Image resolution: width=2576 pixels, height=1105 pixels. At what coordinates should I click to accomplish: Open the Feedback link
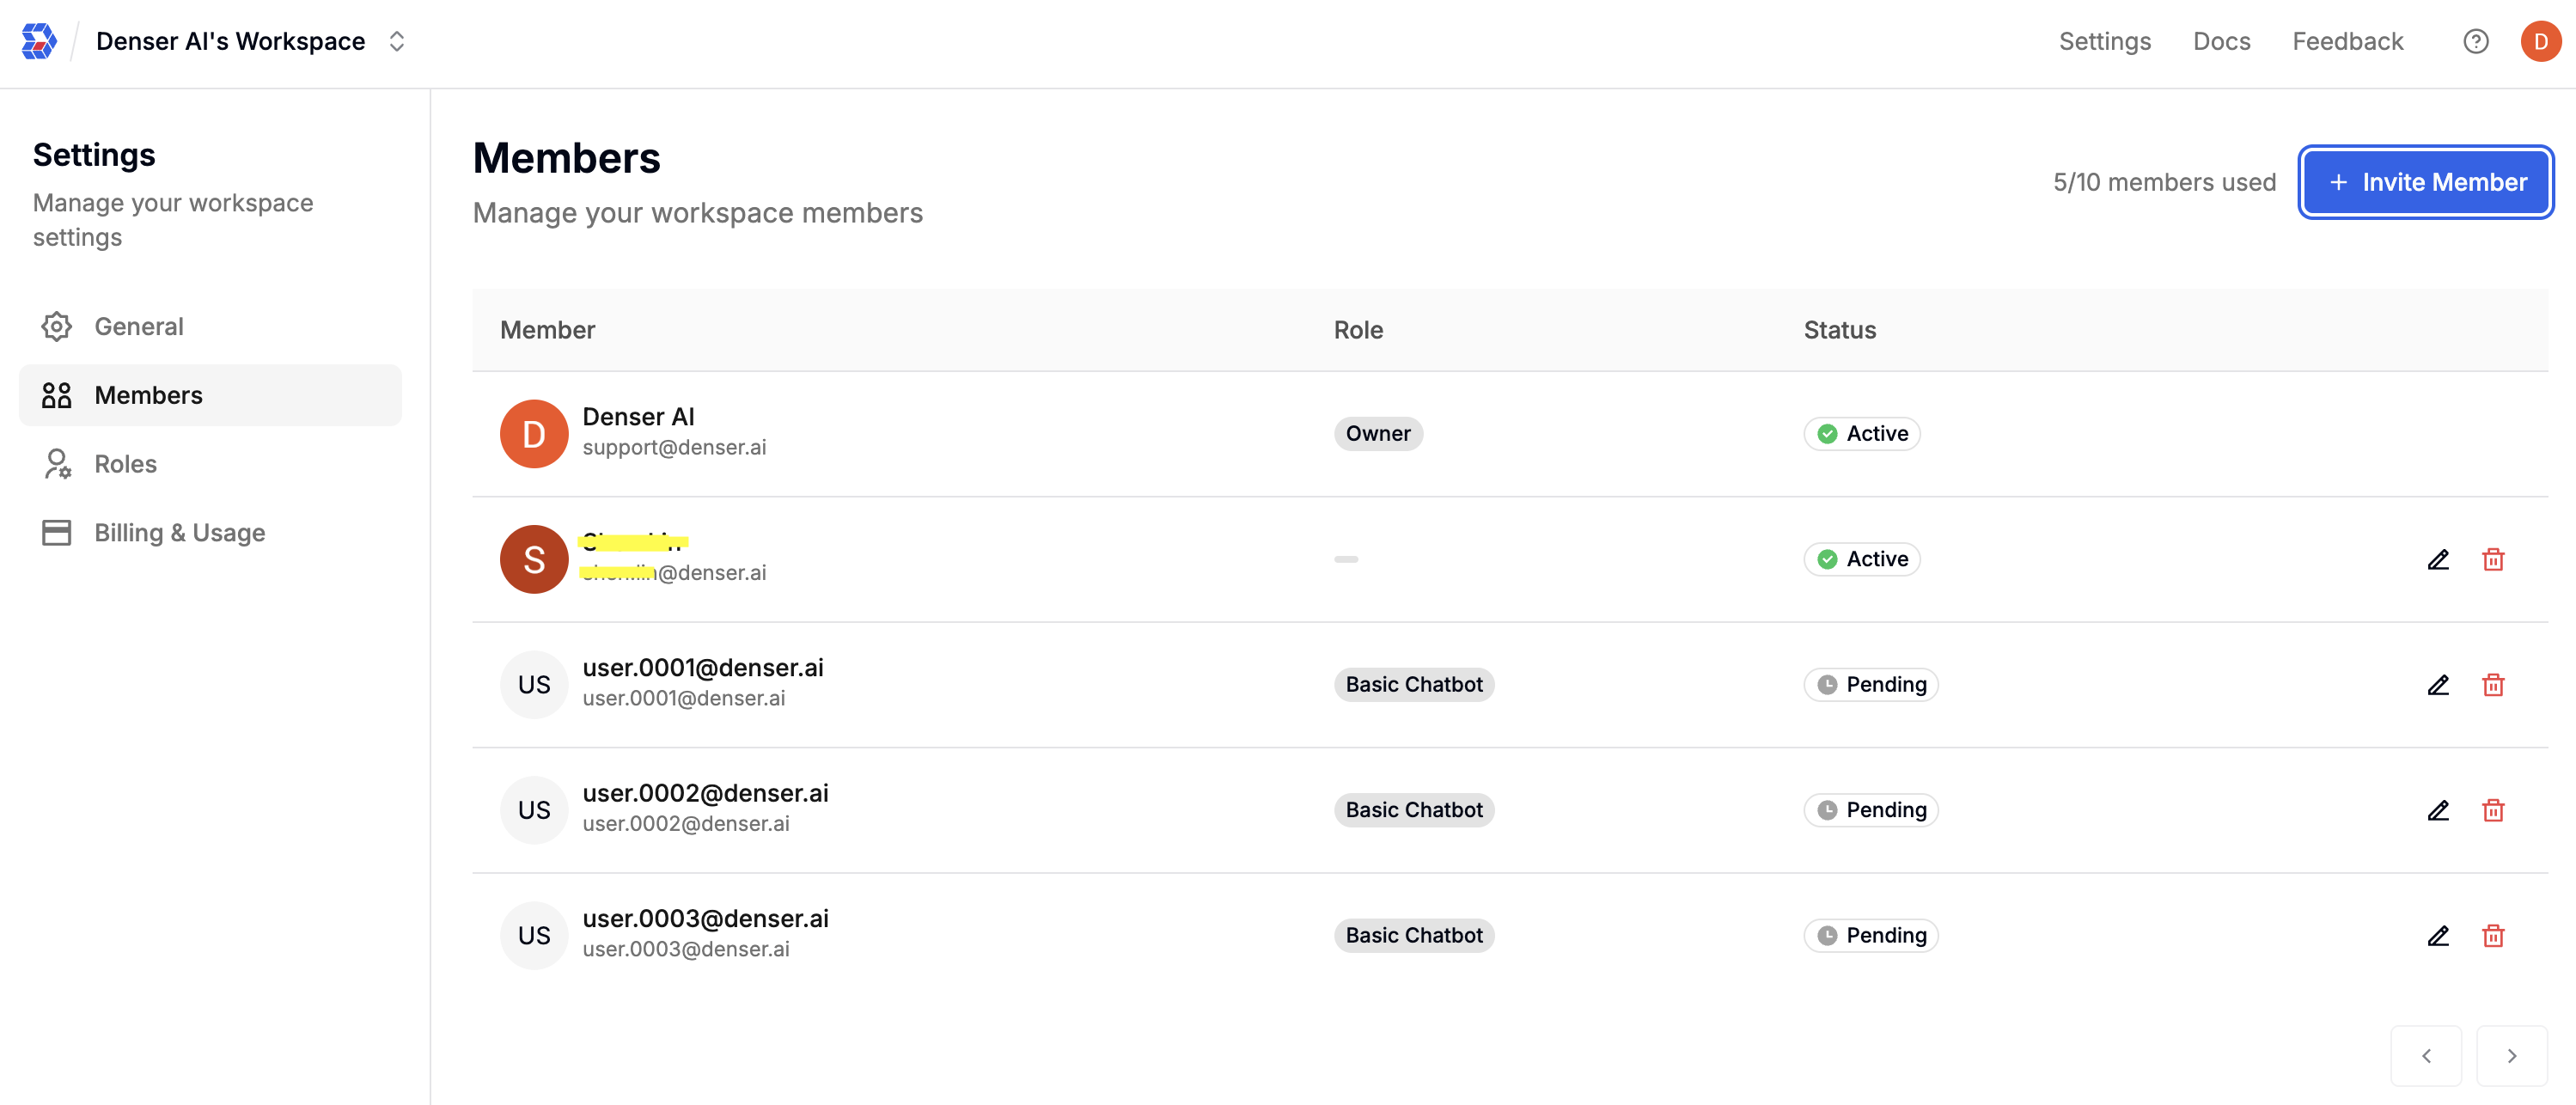coord(2347,41)
